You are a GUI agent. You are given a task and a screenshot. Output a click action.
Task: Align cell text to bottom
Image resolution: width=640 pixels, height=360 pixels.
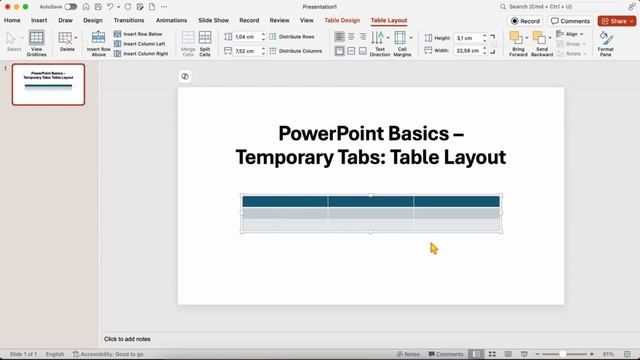[362, 51]
